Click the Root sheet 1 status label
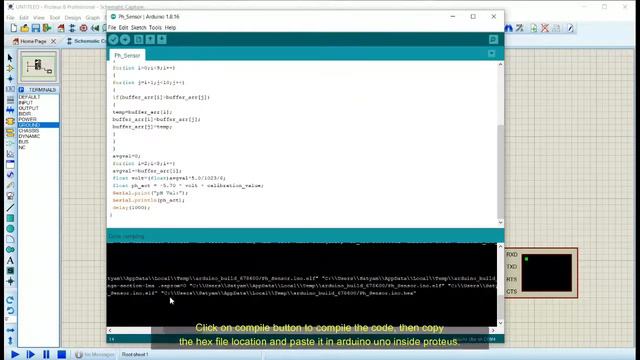640x360 pixels. click(x=135, y=355)
